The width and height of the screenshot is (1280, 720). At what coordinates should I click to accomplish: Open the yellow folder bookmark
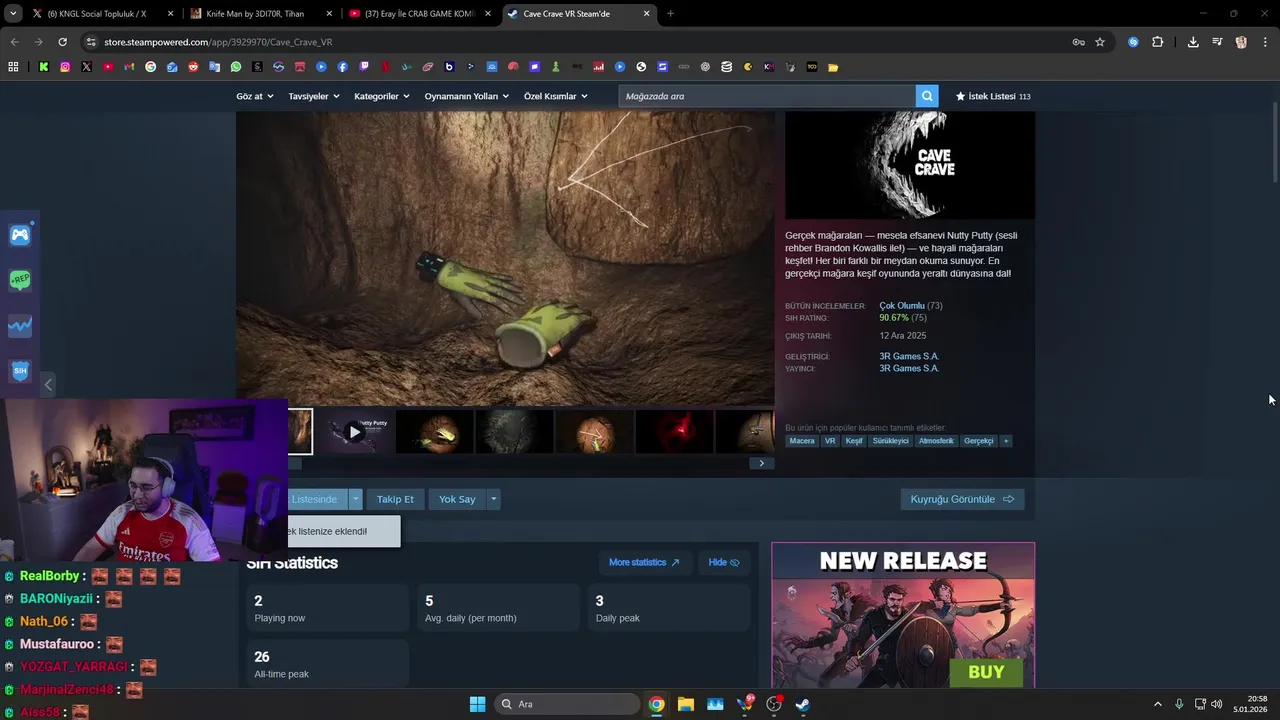pyautogui.click(x=833, y=67)
